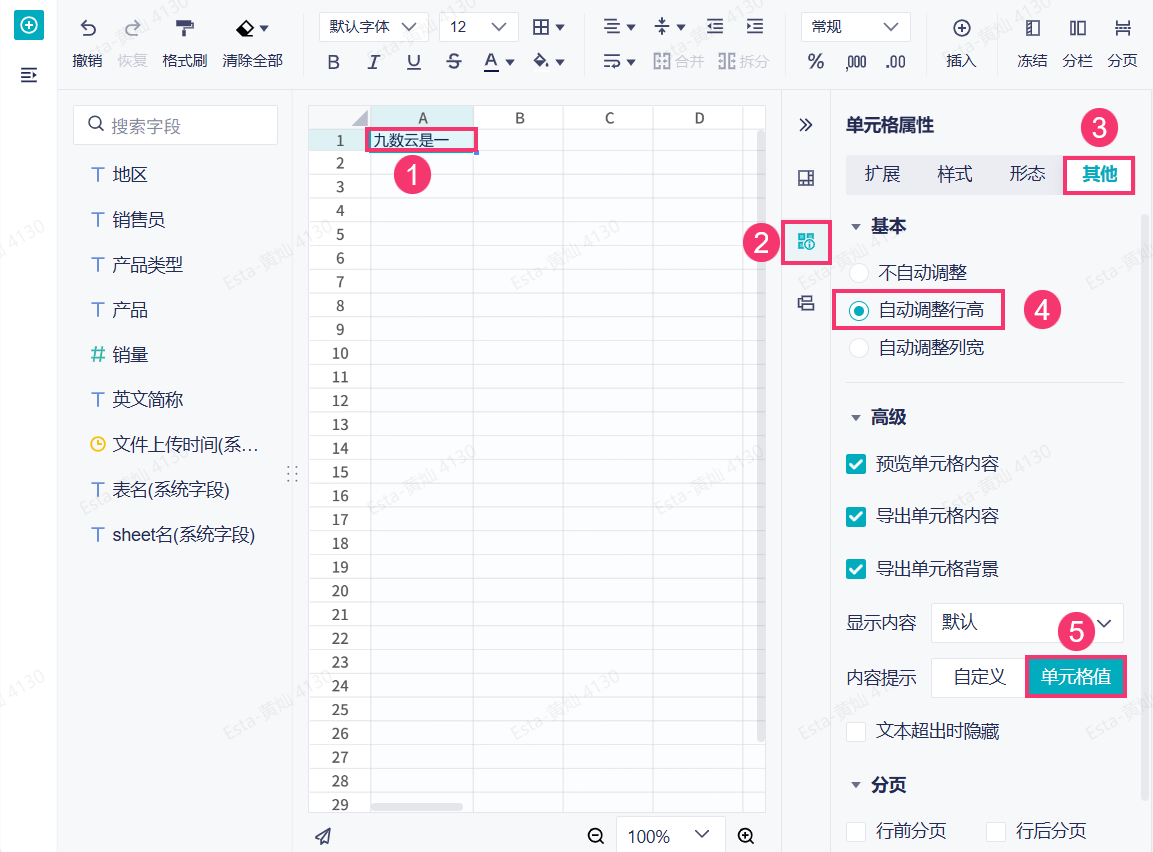This screenshot has width=1153, height=852.
Task: Click the vertical alignment icon
Action: pyautogui.click(x=662, y=27)
